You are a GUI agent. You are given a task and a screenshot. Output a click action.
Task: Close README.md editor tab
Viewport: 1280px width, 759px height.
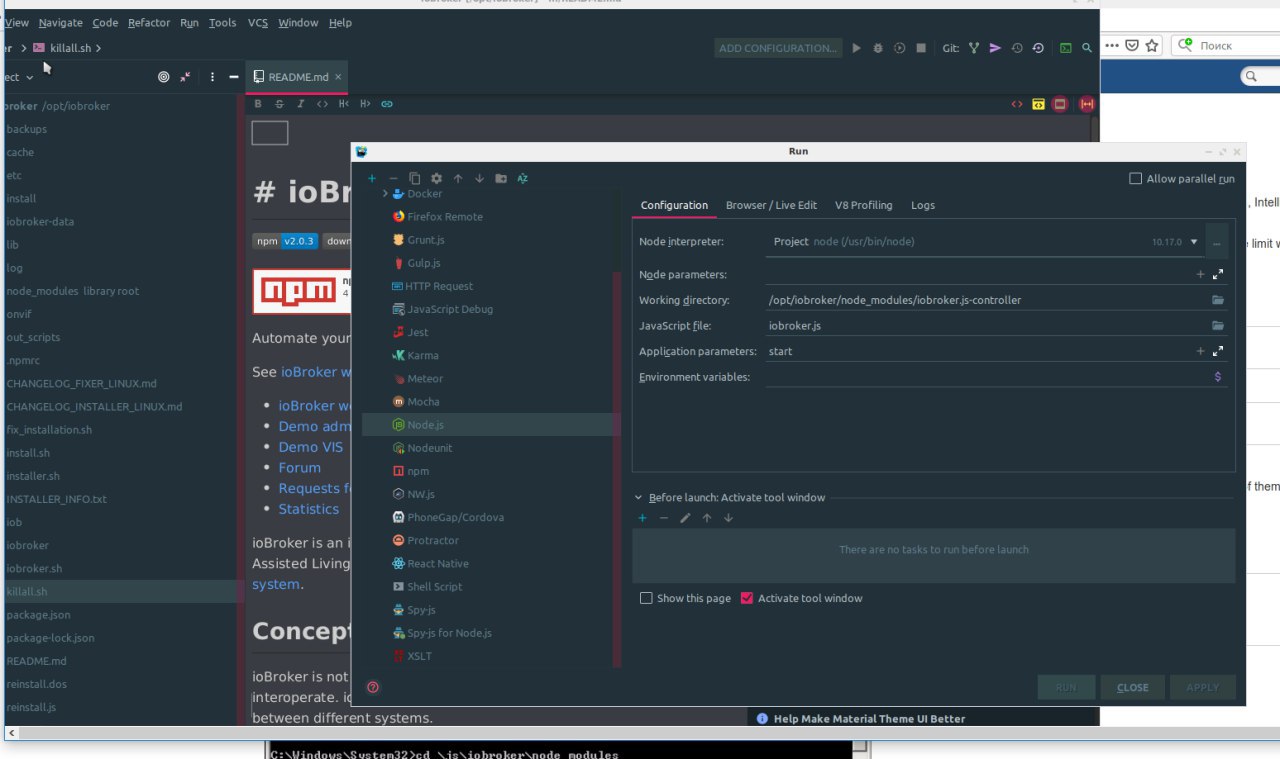tap(338, 77)
